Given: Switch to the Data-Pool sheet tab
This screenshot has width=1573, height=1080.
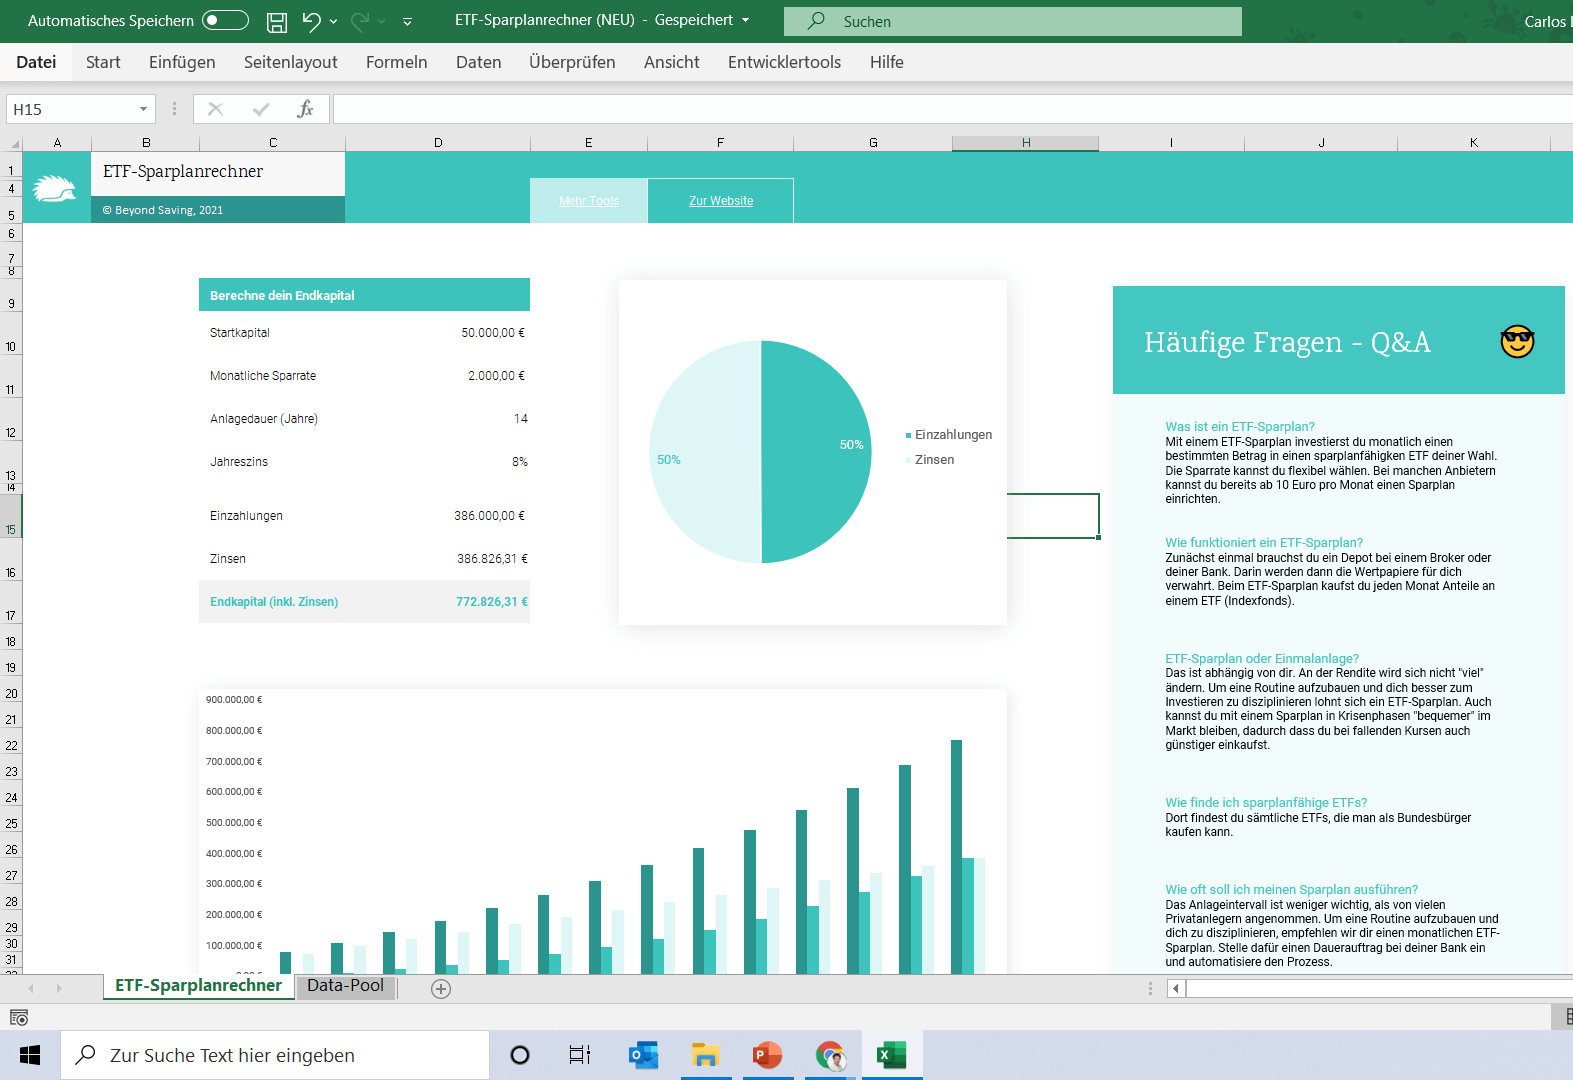Looking at the screenshot, I should pos(345,986).
